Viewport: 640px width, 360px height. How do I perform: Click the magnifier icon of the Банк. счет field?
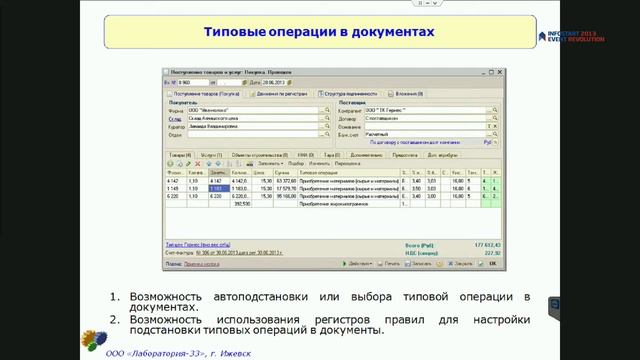pos(495,134)
